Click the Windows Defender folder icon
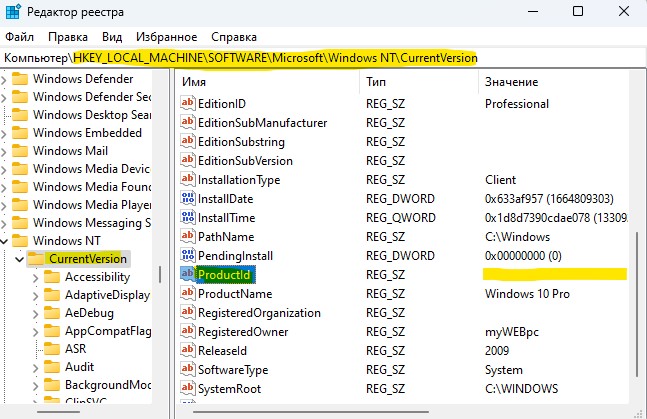 20,78
